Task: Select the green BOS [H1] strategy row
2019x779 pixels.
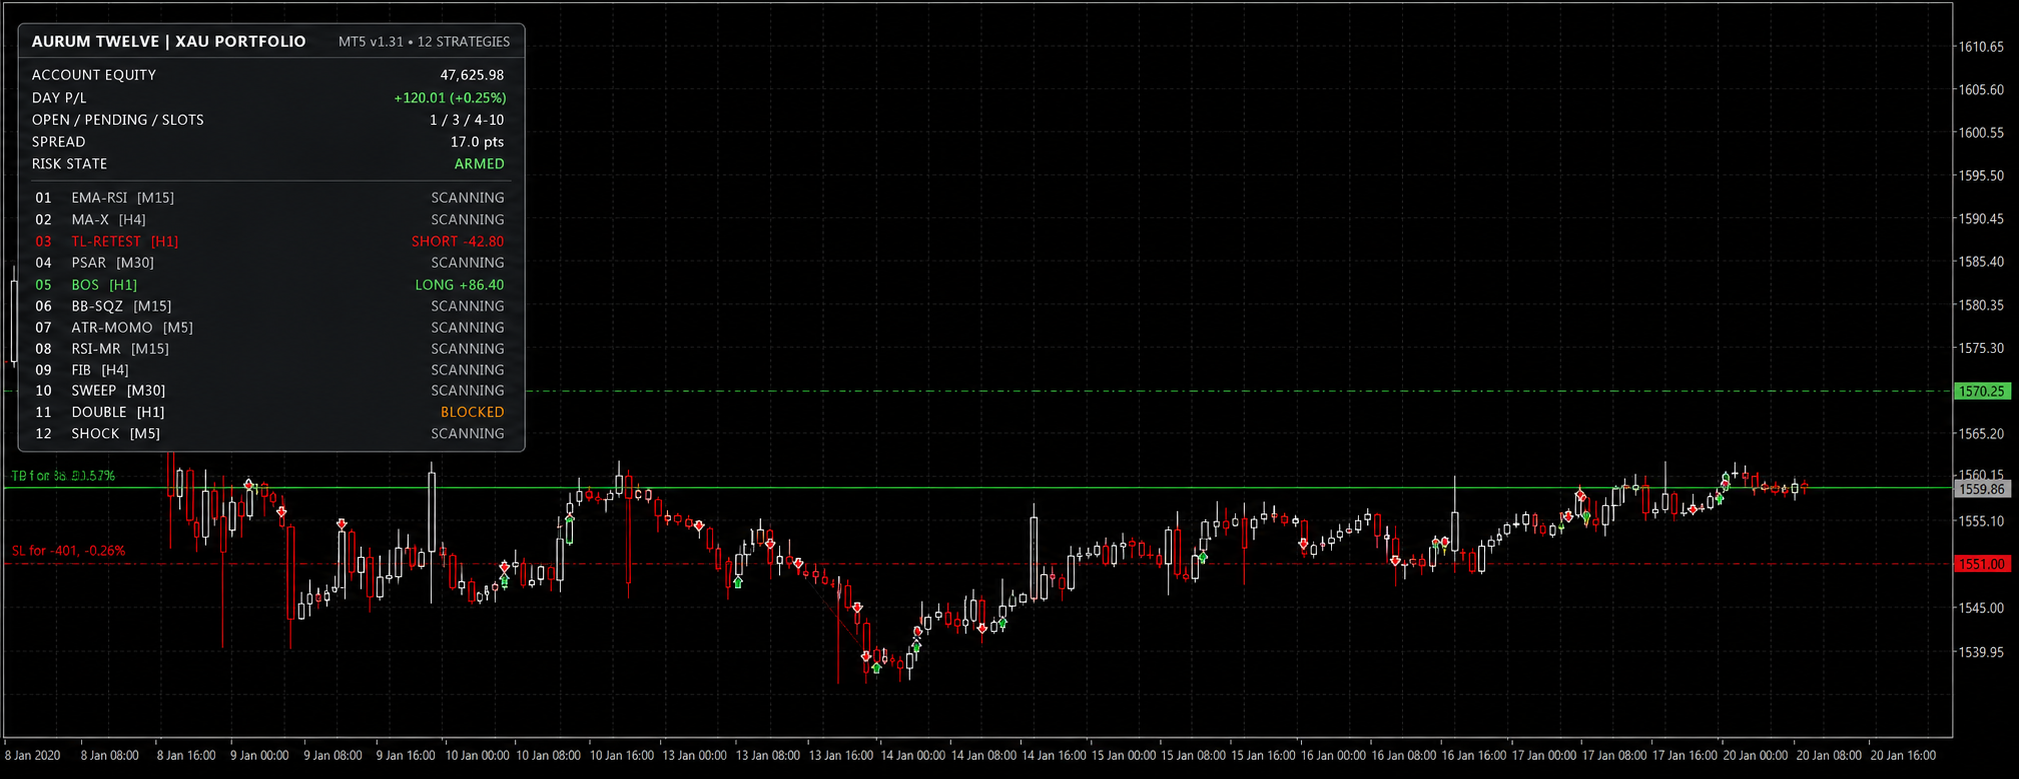Action: click(x=270, y=285)
